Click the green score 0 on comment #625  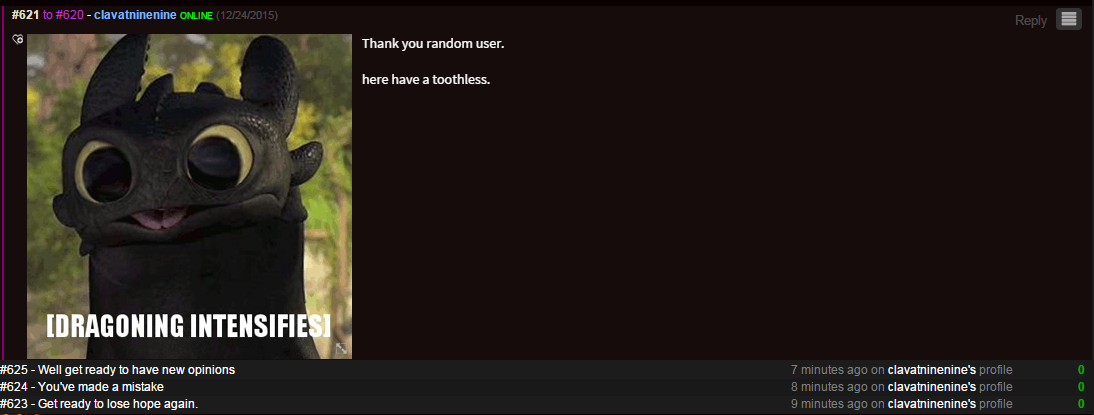point(1081,370)
